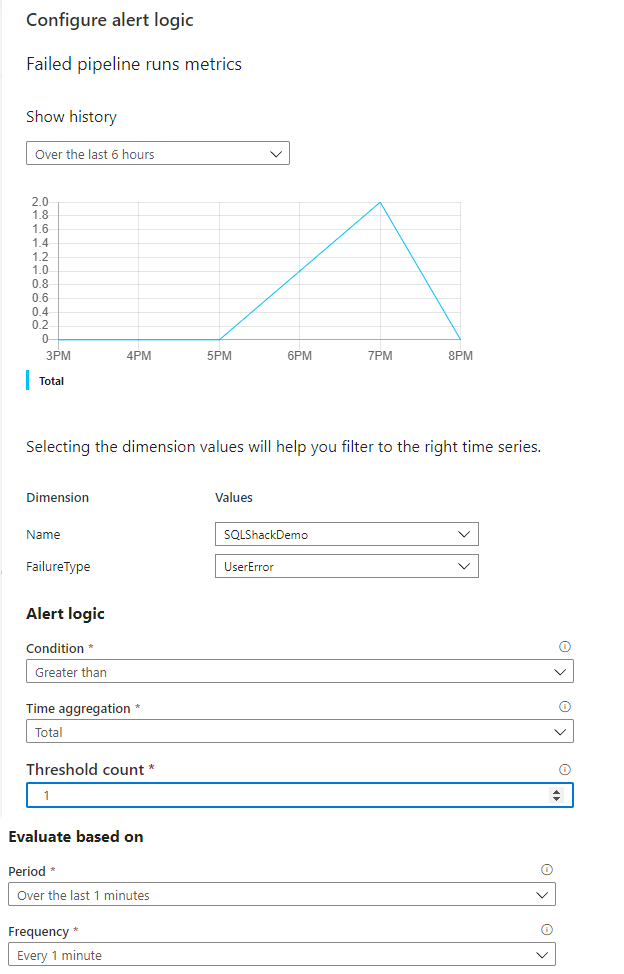
Task: Open the Name dimension dropdown
Action: 346,534
